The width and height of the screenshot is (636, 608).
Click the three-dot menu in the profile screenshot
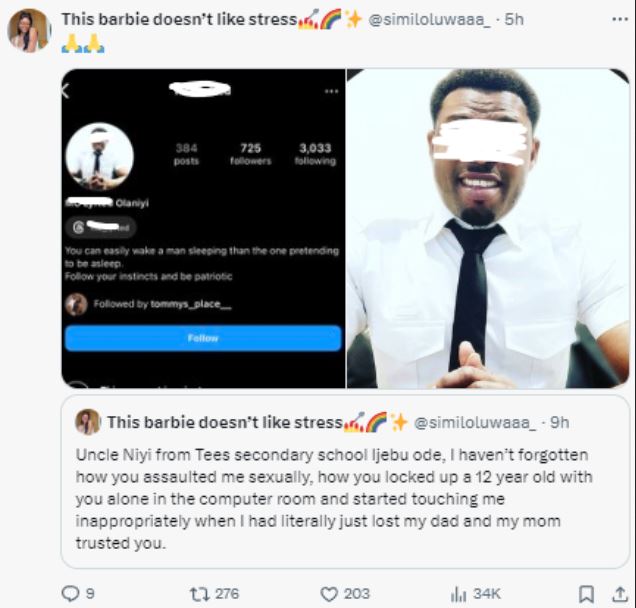coord(331,90)
